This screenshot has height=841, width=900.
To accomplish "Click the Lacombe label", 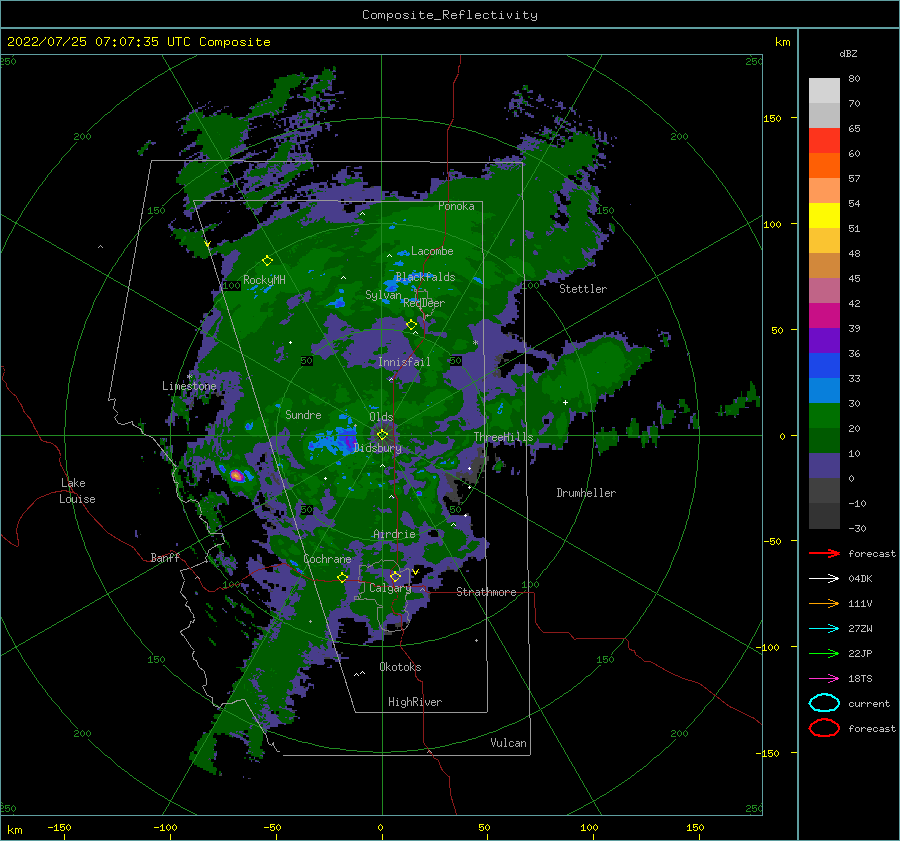I will pos(432,251).
